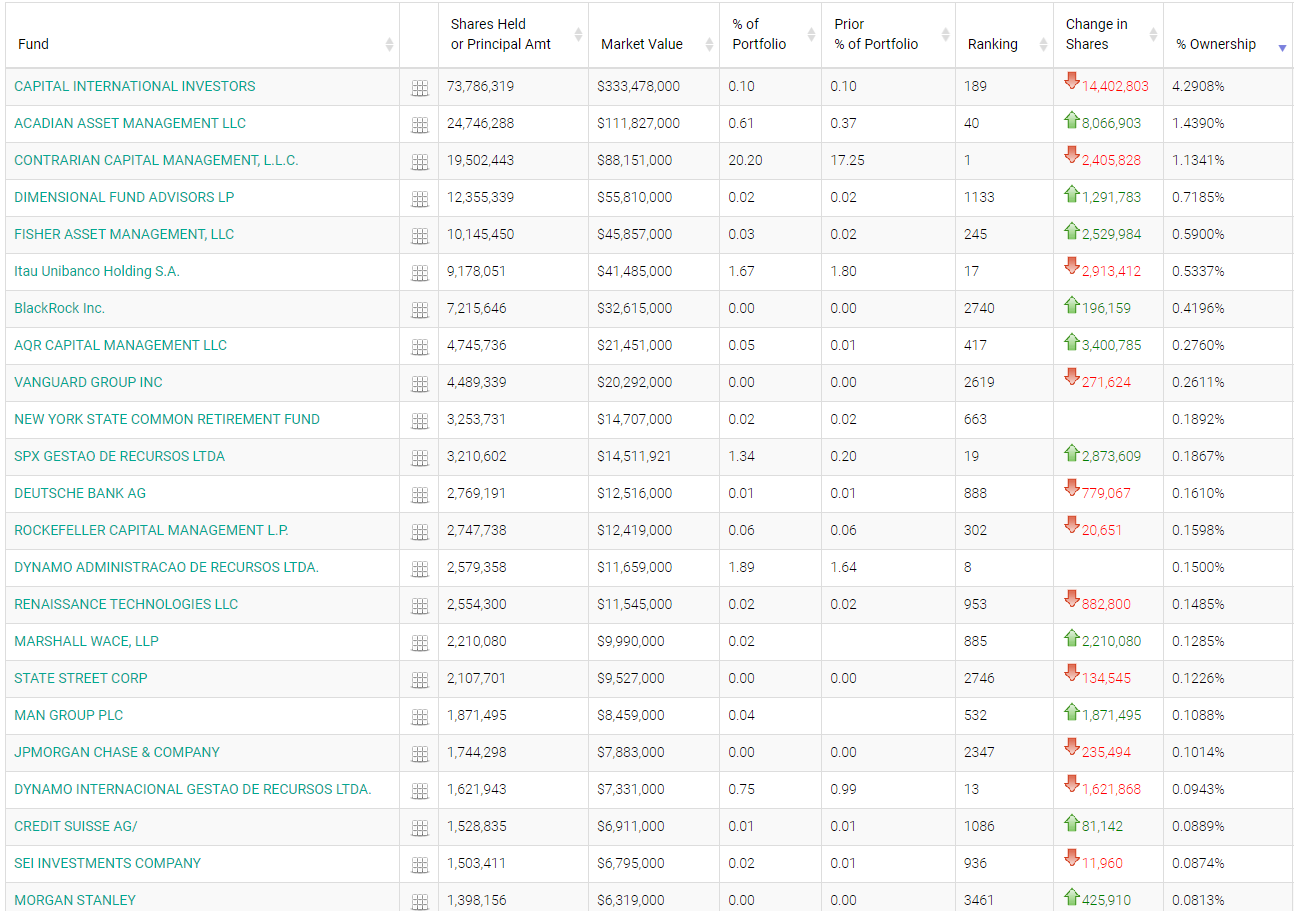
Task: Open grid icon for State Street Corp row
Action: tap(420, 680)
